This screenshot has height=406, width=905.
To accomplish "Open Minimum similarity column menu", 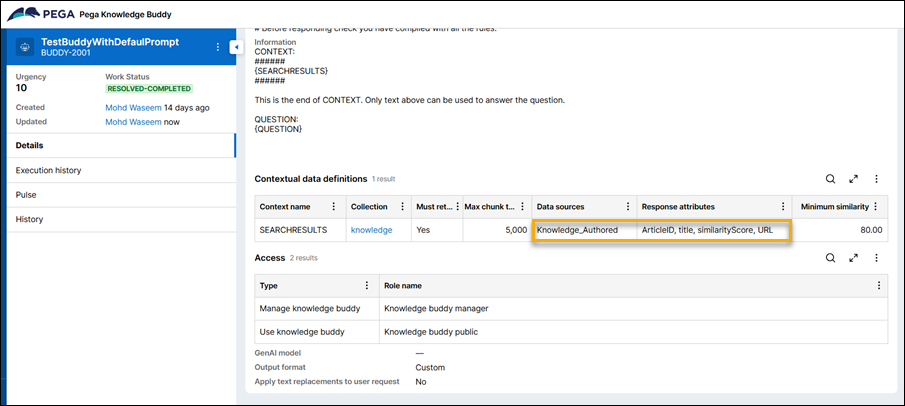I will [875, 207].
